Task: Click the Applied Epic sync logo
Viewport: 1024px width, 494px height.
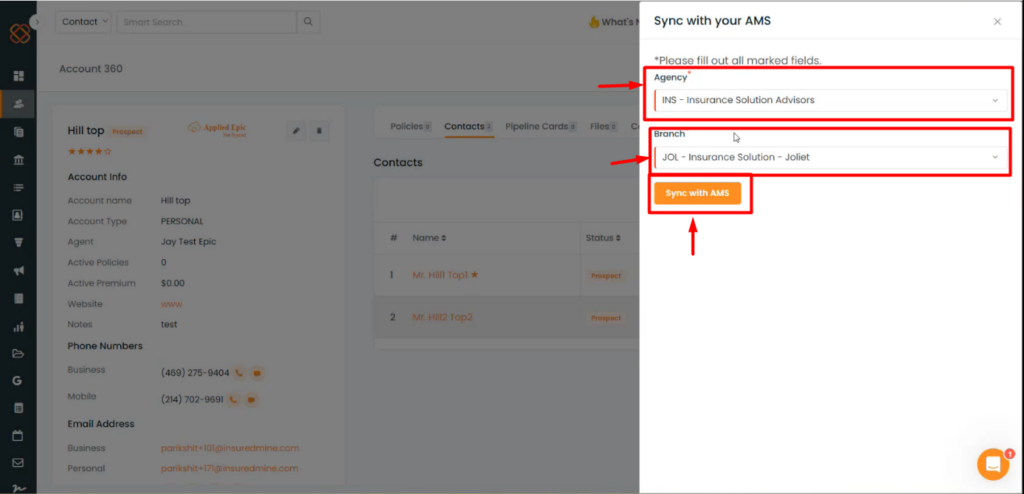Action: pyautogui.click(x=217, y=129)
